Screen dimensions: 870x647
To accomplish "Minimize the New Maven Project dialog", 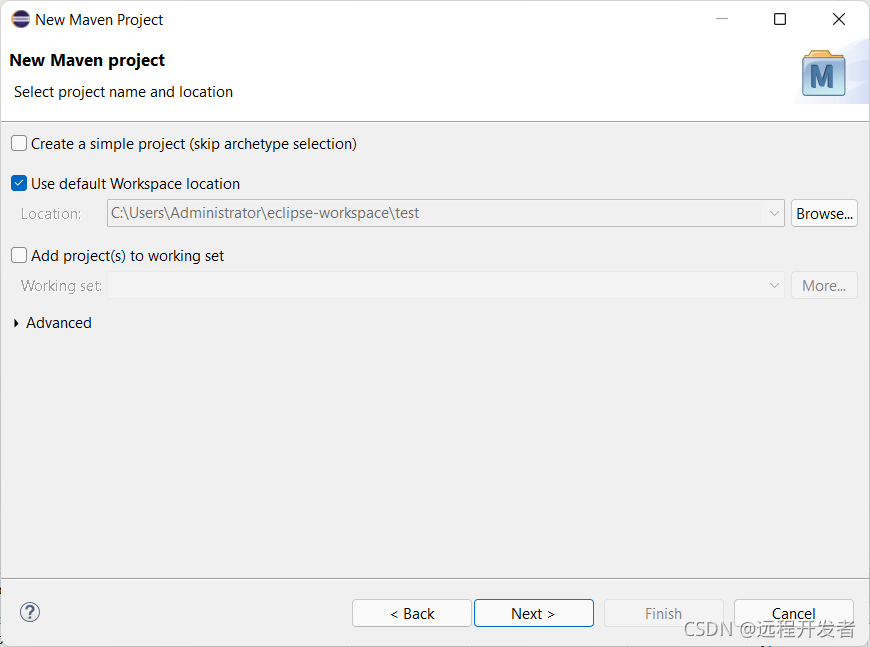I will click(x=722, y=19).
